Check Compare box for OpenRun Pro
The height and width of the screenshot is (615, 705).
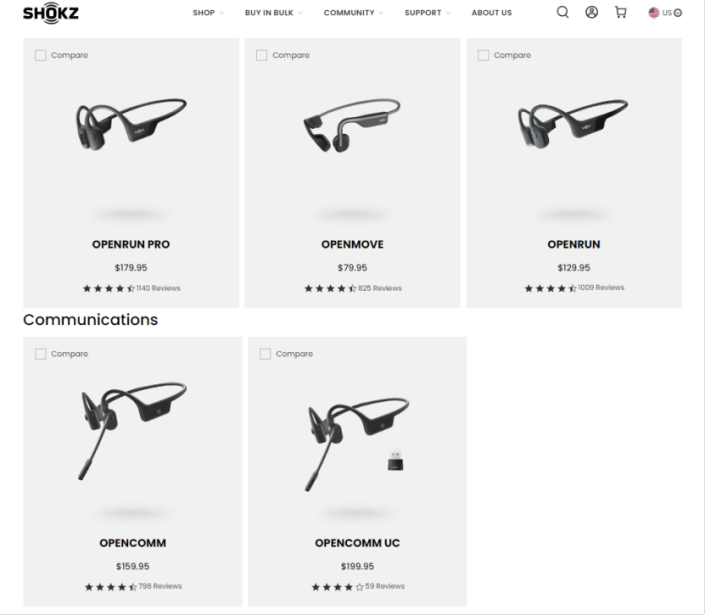click(40, 55)
